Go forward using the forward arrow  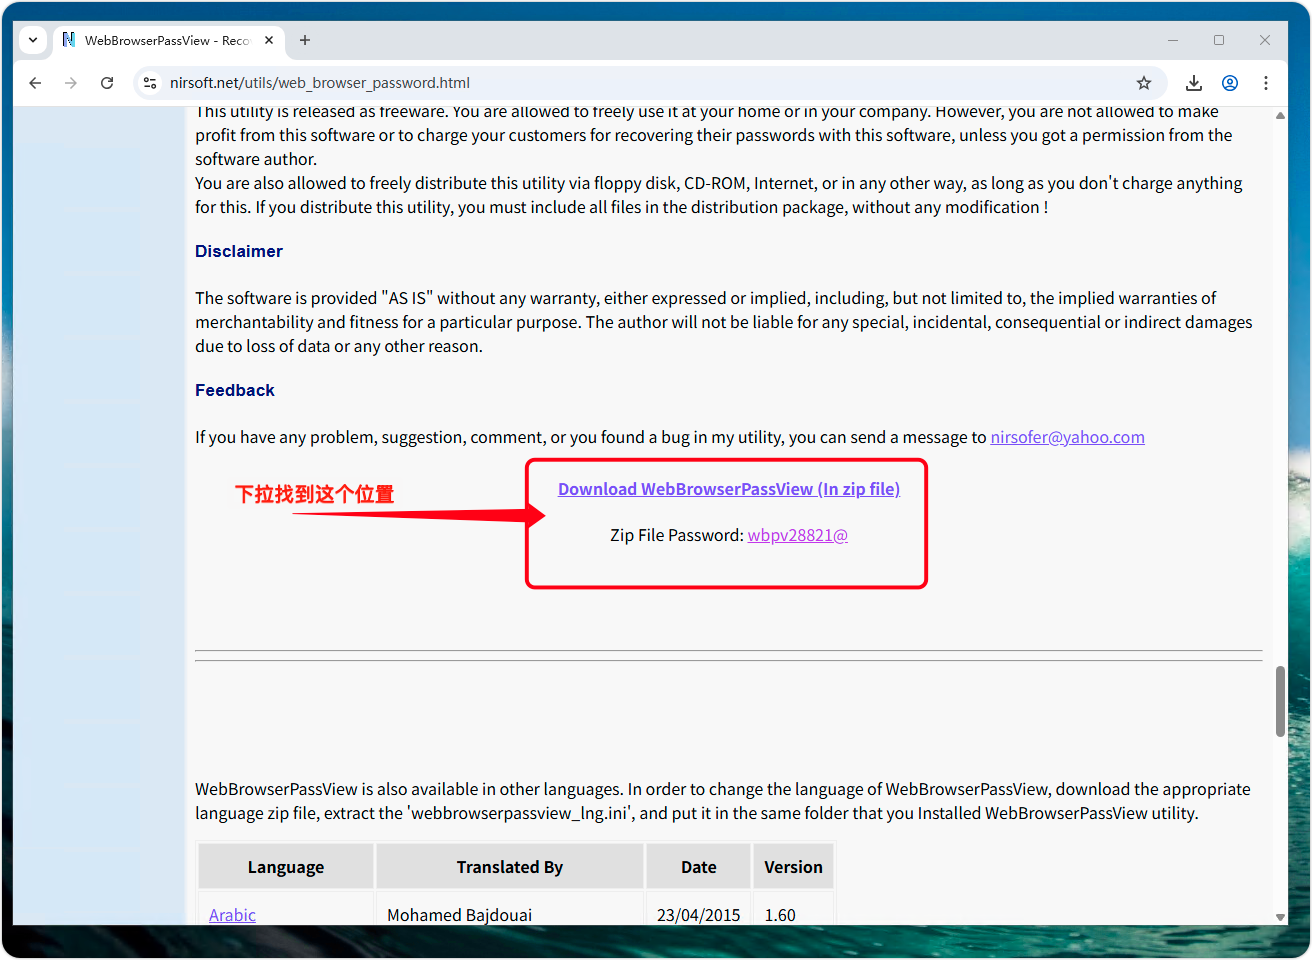coord(71,83)
